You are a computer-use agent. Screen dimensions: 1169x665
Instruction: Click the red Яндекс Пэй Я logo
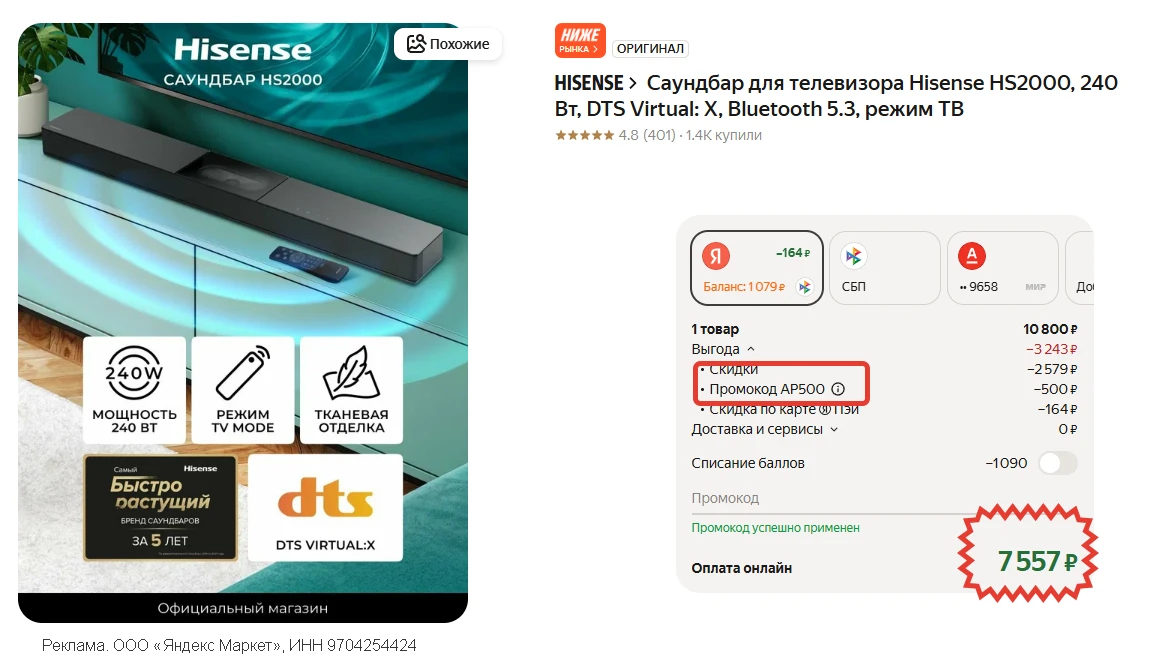[x=716, y=256]
